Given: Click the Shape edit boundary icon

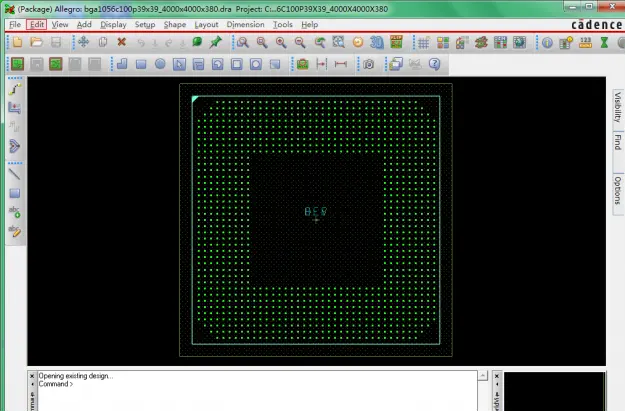Looking at the screenshot, I should pyautogui.click(x=275, y=64).
